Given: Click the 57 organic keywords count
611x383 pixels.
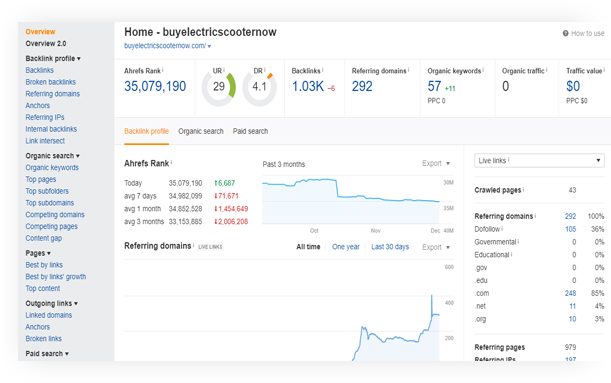Looking at the screenshot, I should [434, 86].
